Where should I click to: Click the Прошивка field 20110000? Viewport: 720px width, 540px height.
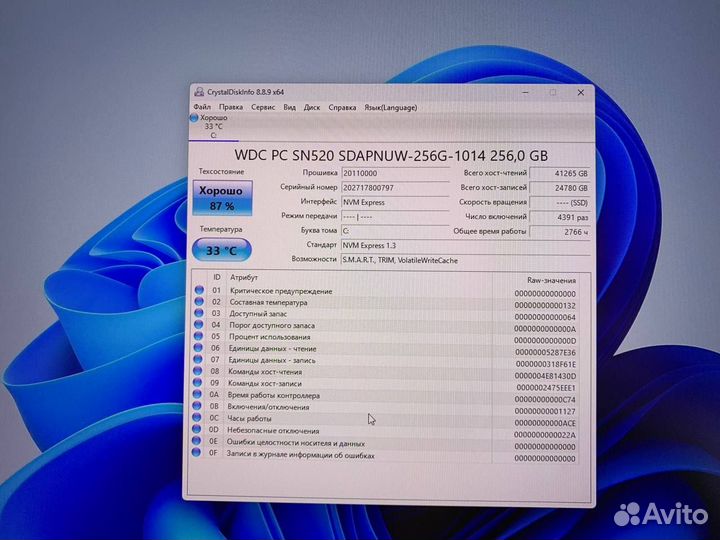[395, 173]
